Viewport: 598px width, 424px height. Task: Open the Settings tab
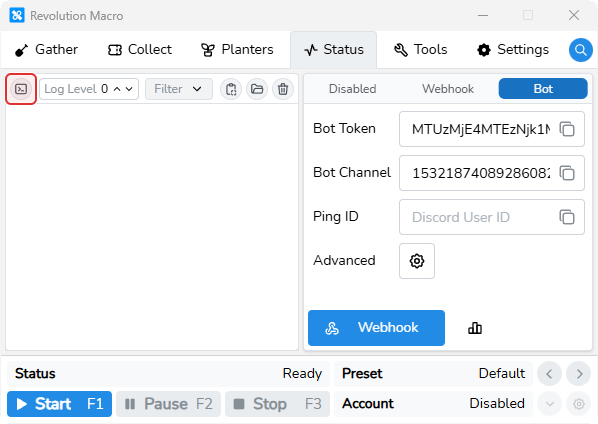[513, 50]
